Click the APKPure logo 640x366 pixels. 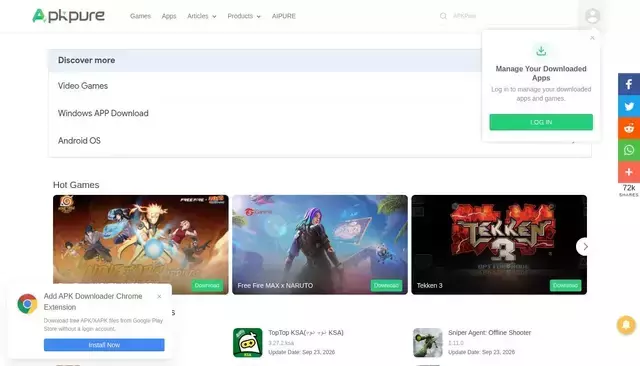pos(69,16)
